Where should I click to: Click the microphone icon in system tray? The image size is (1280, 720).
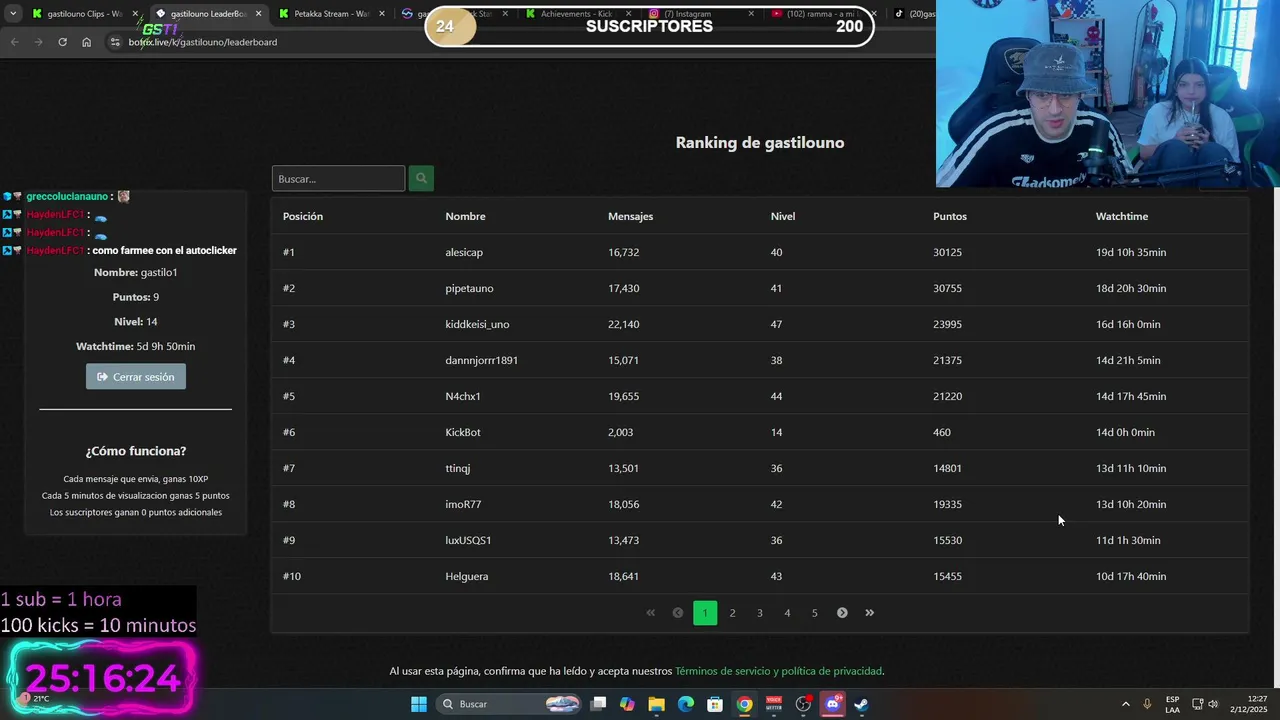(1147, 704)
